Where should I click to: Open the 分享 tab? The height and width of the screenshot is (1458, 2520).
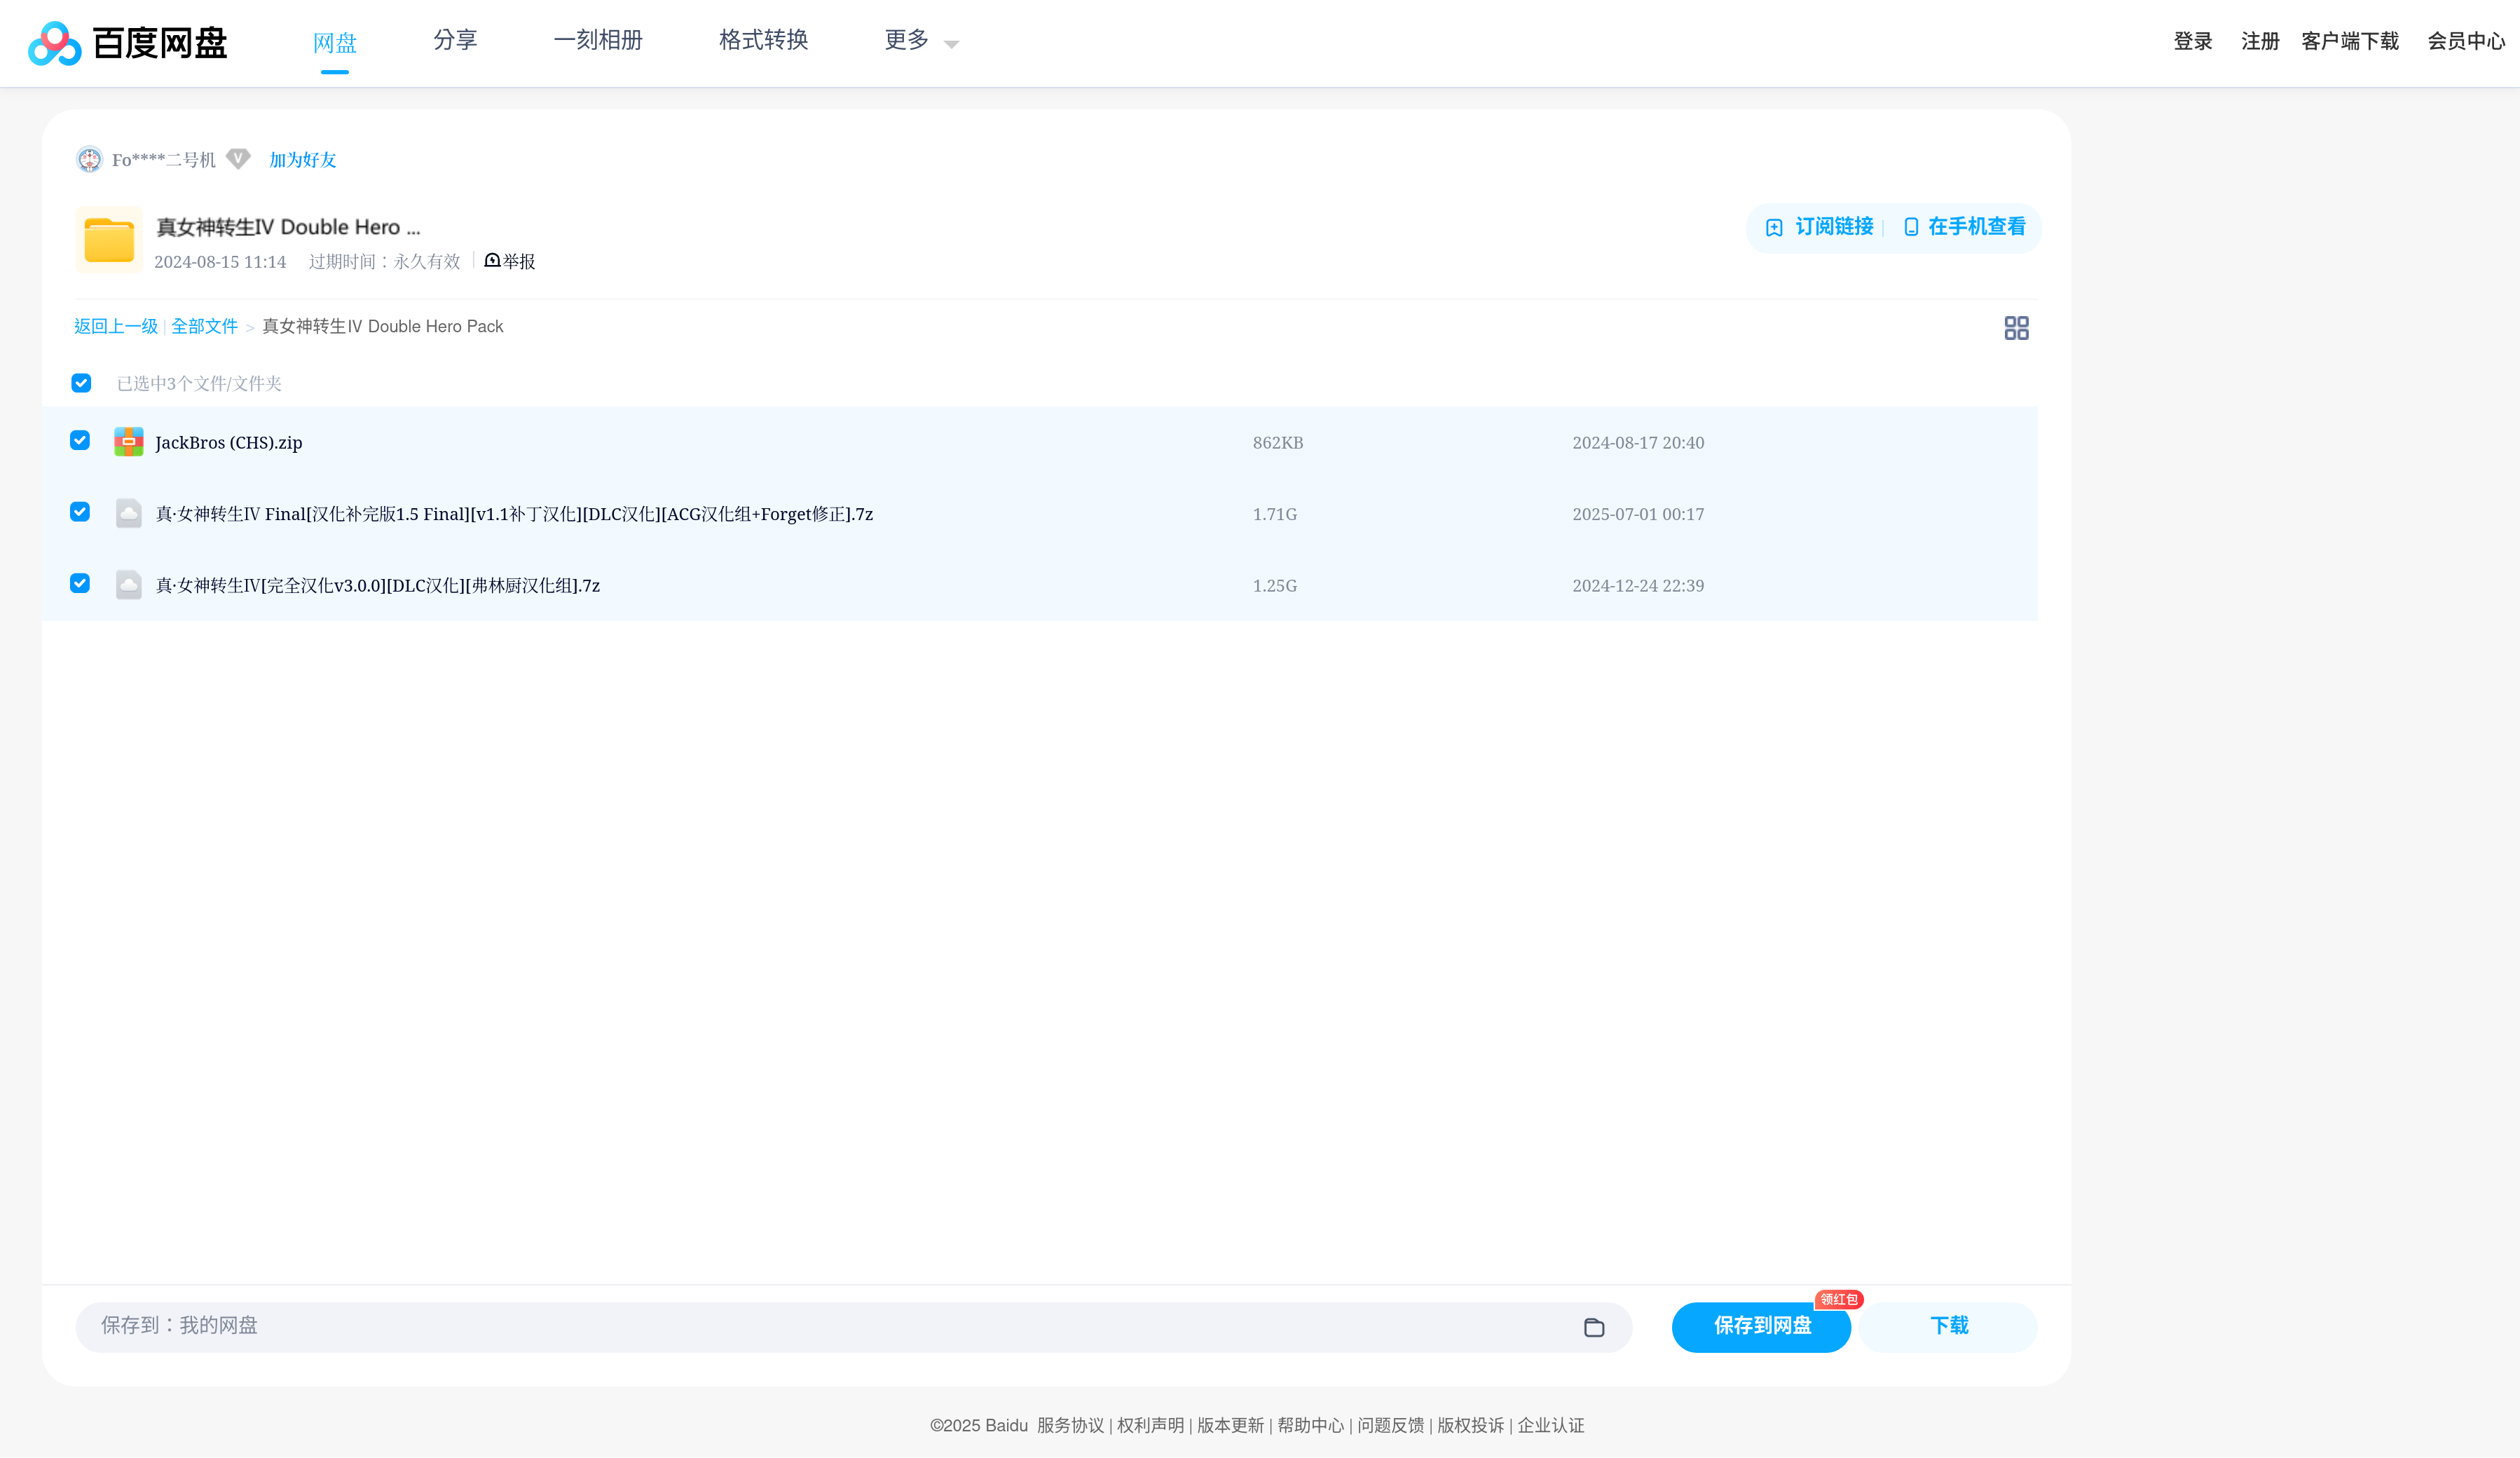455,40
